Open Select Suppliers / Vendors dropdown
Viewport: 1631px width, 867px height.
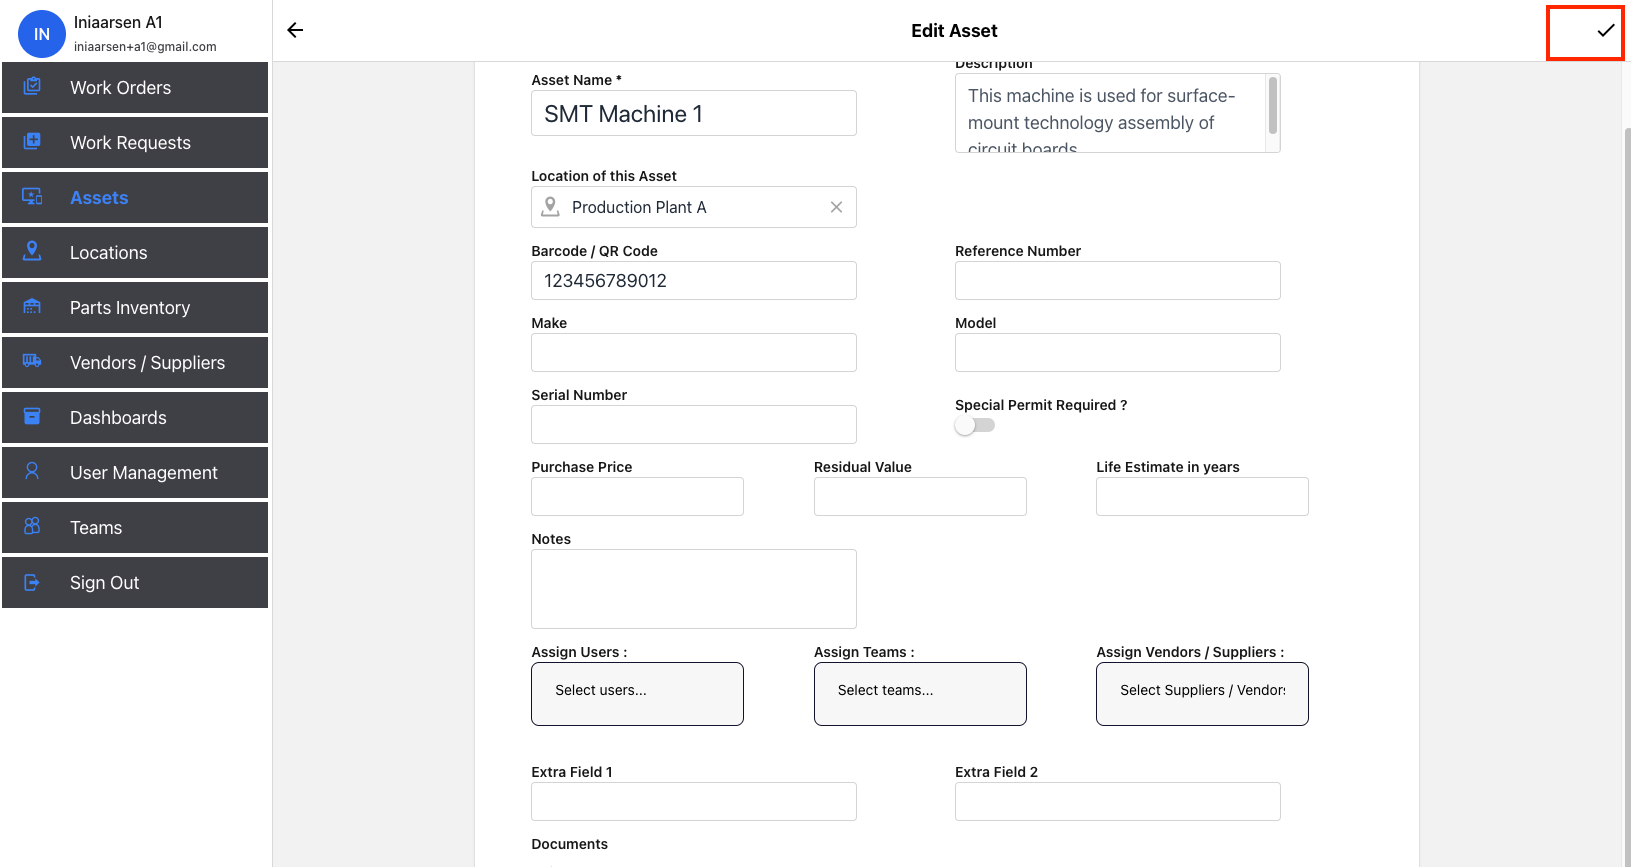pyautogui.click(x=1202, y=694)
